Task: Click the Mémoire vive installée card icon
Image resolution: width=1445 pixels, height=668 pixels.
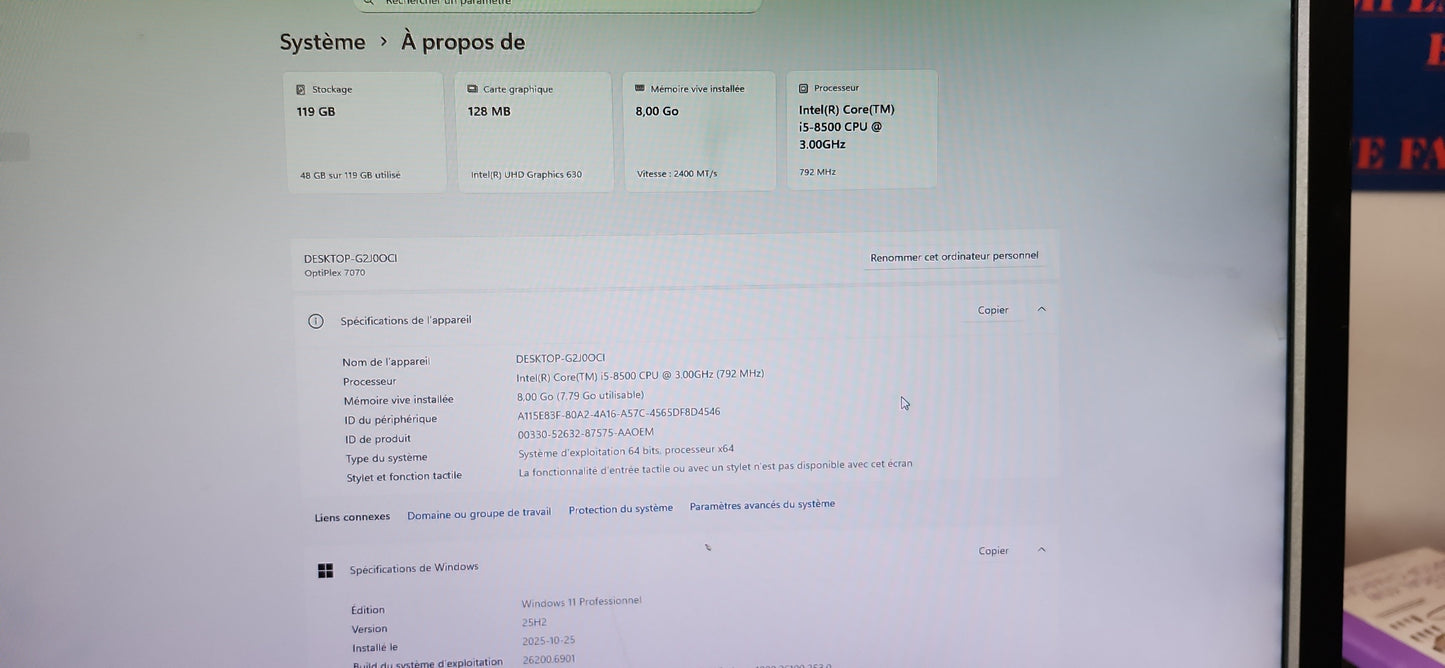Action: (639, 87)
